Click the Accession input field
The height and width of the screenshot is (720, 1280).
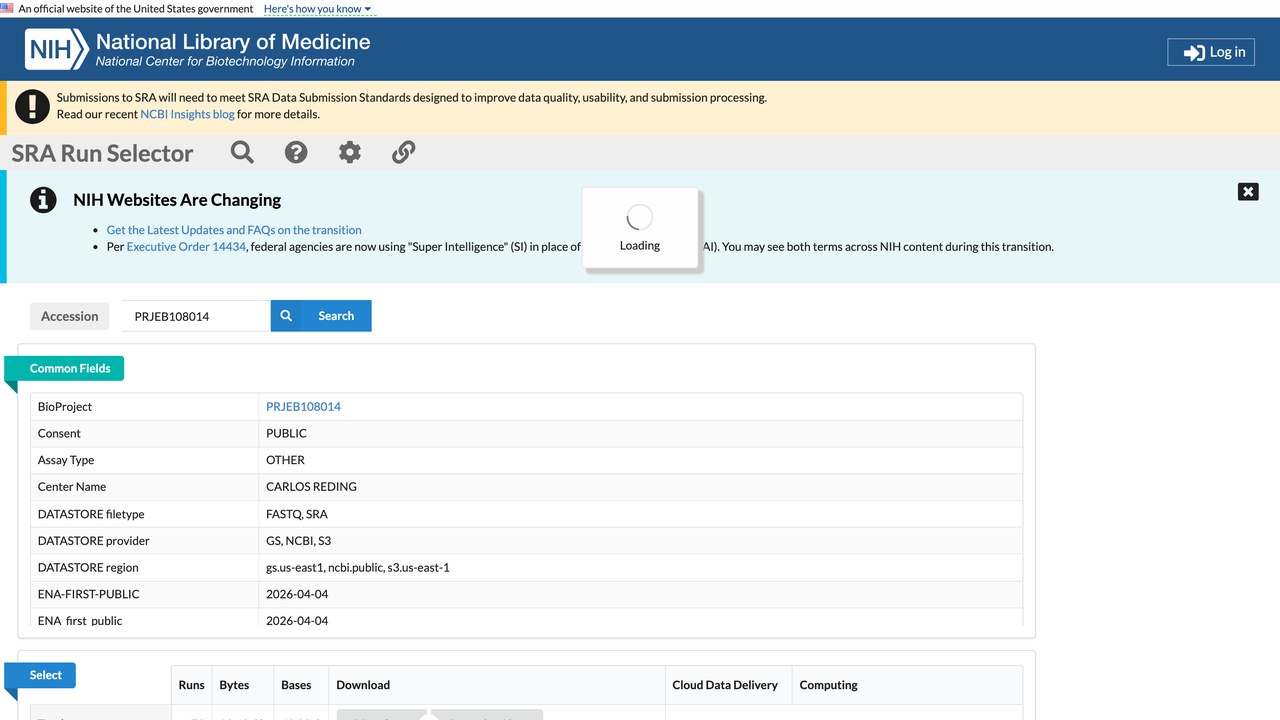point(196,316)
